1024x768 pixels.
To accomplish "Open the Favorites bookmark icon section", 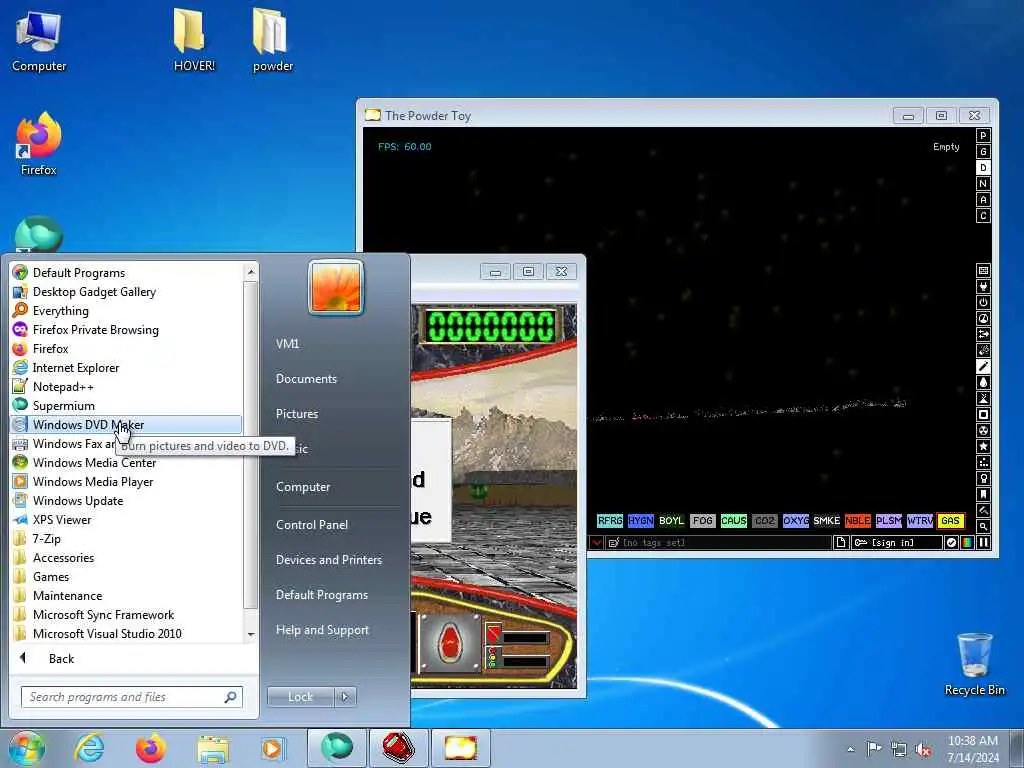I will coord(984,494).
